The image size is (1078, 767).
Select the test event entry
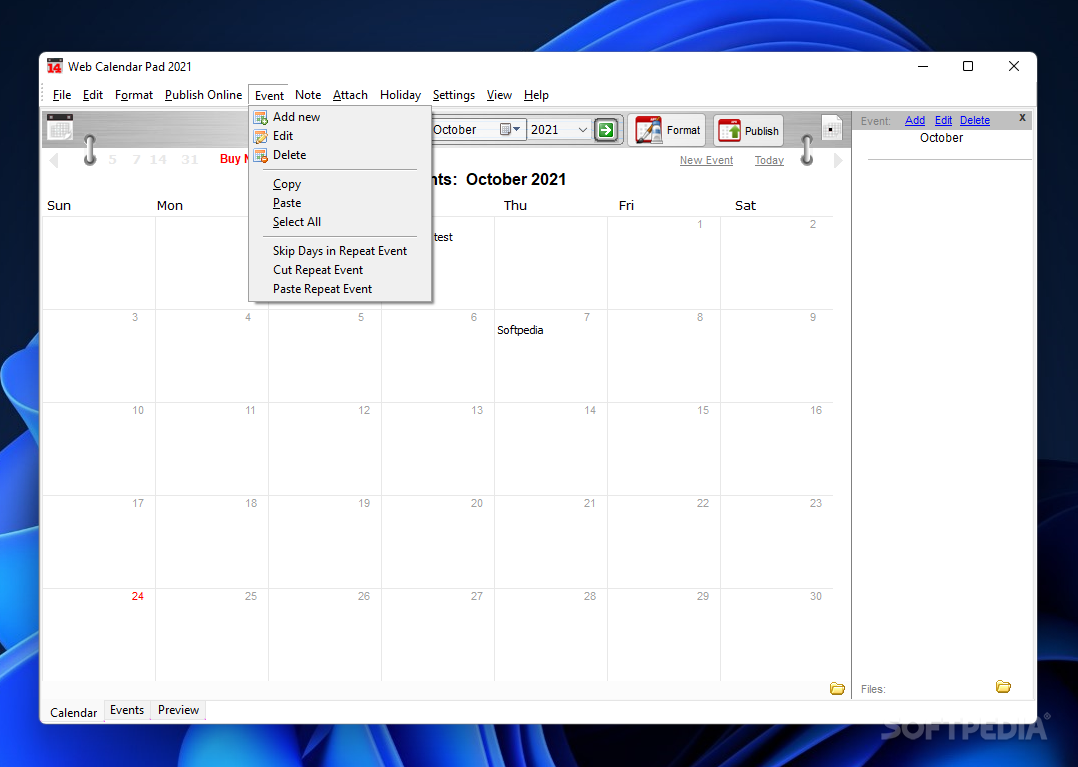click(x=443, y=237)
